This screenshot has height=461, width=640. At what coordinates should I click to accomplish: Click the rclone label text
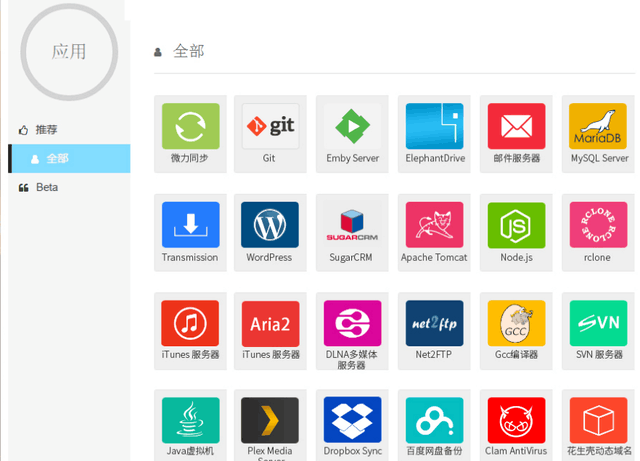(x=598, y=257)
